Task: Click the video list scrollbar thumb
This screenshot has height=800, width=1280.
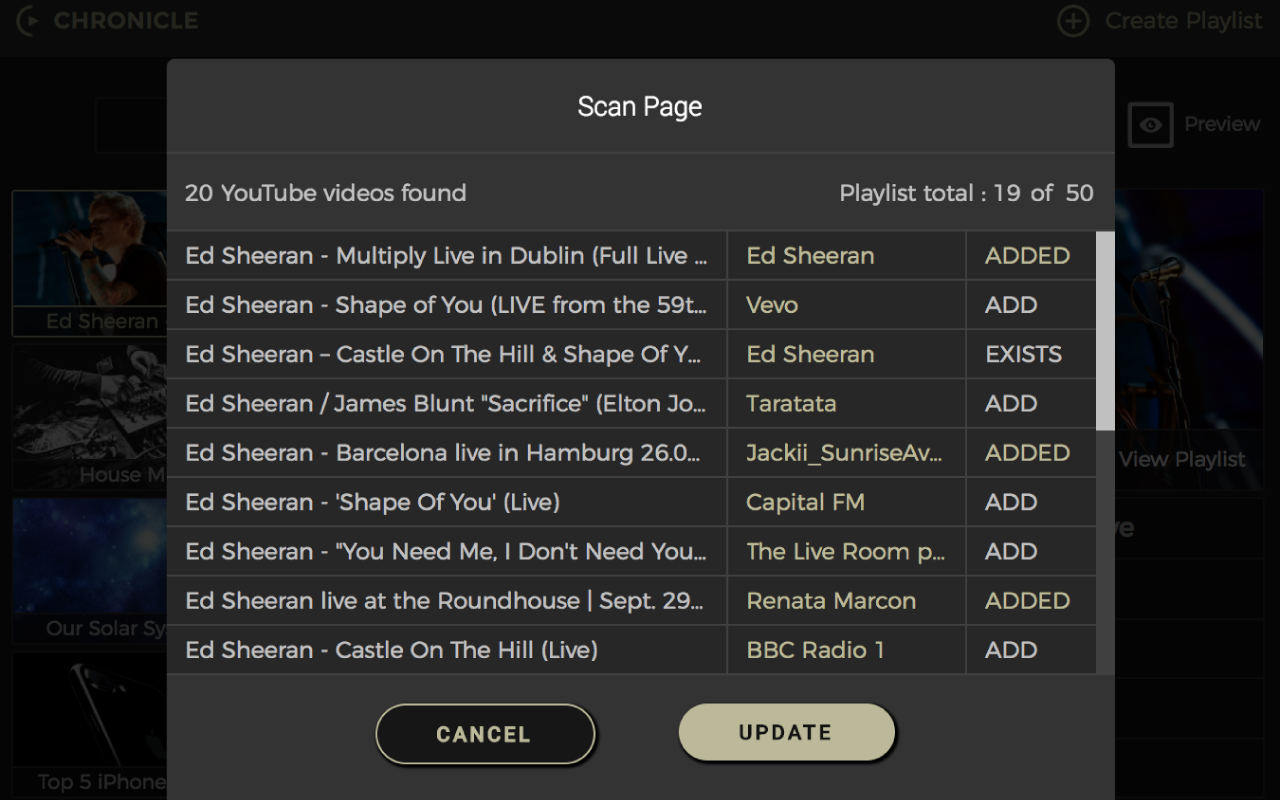Action: (1105, 331)
